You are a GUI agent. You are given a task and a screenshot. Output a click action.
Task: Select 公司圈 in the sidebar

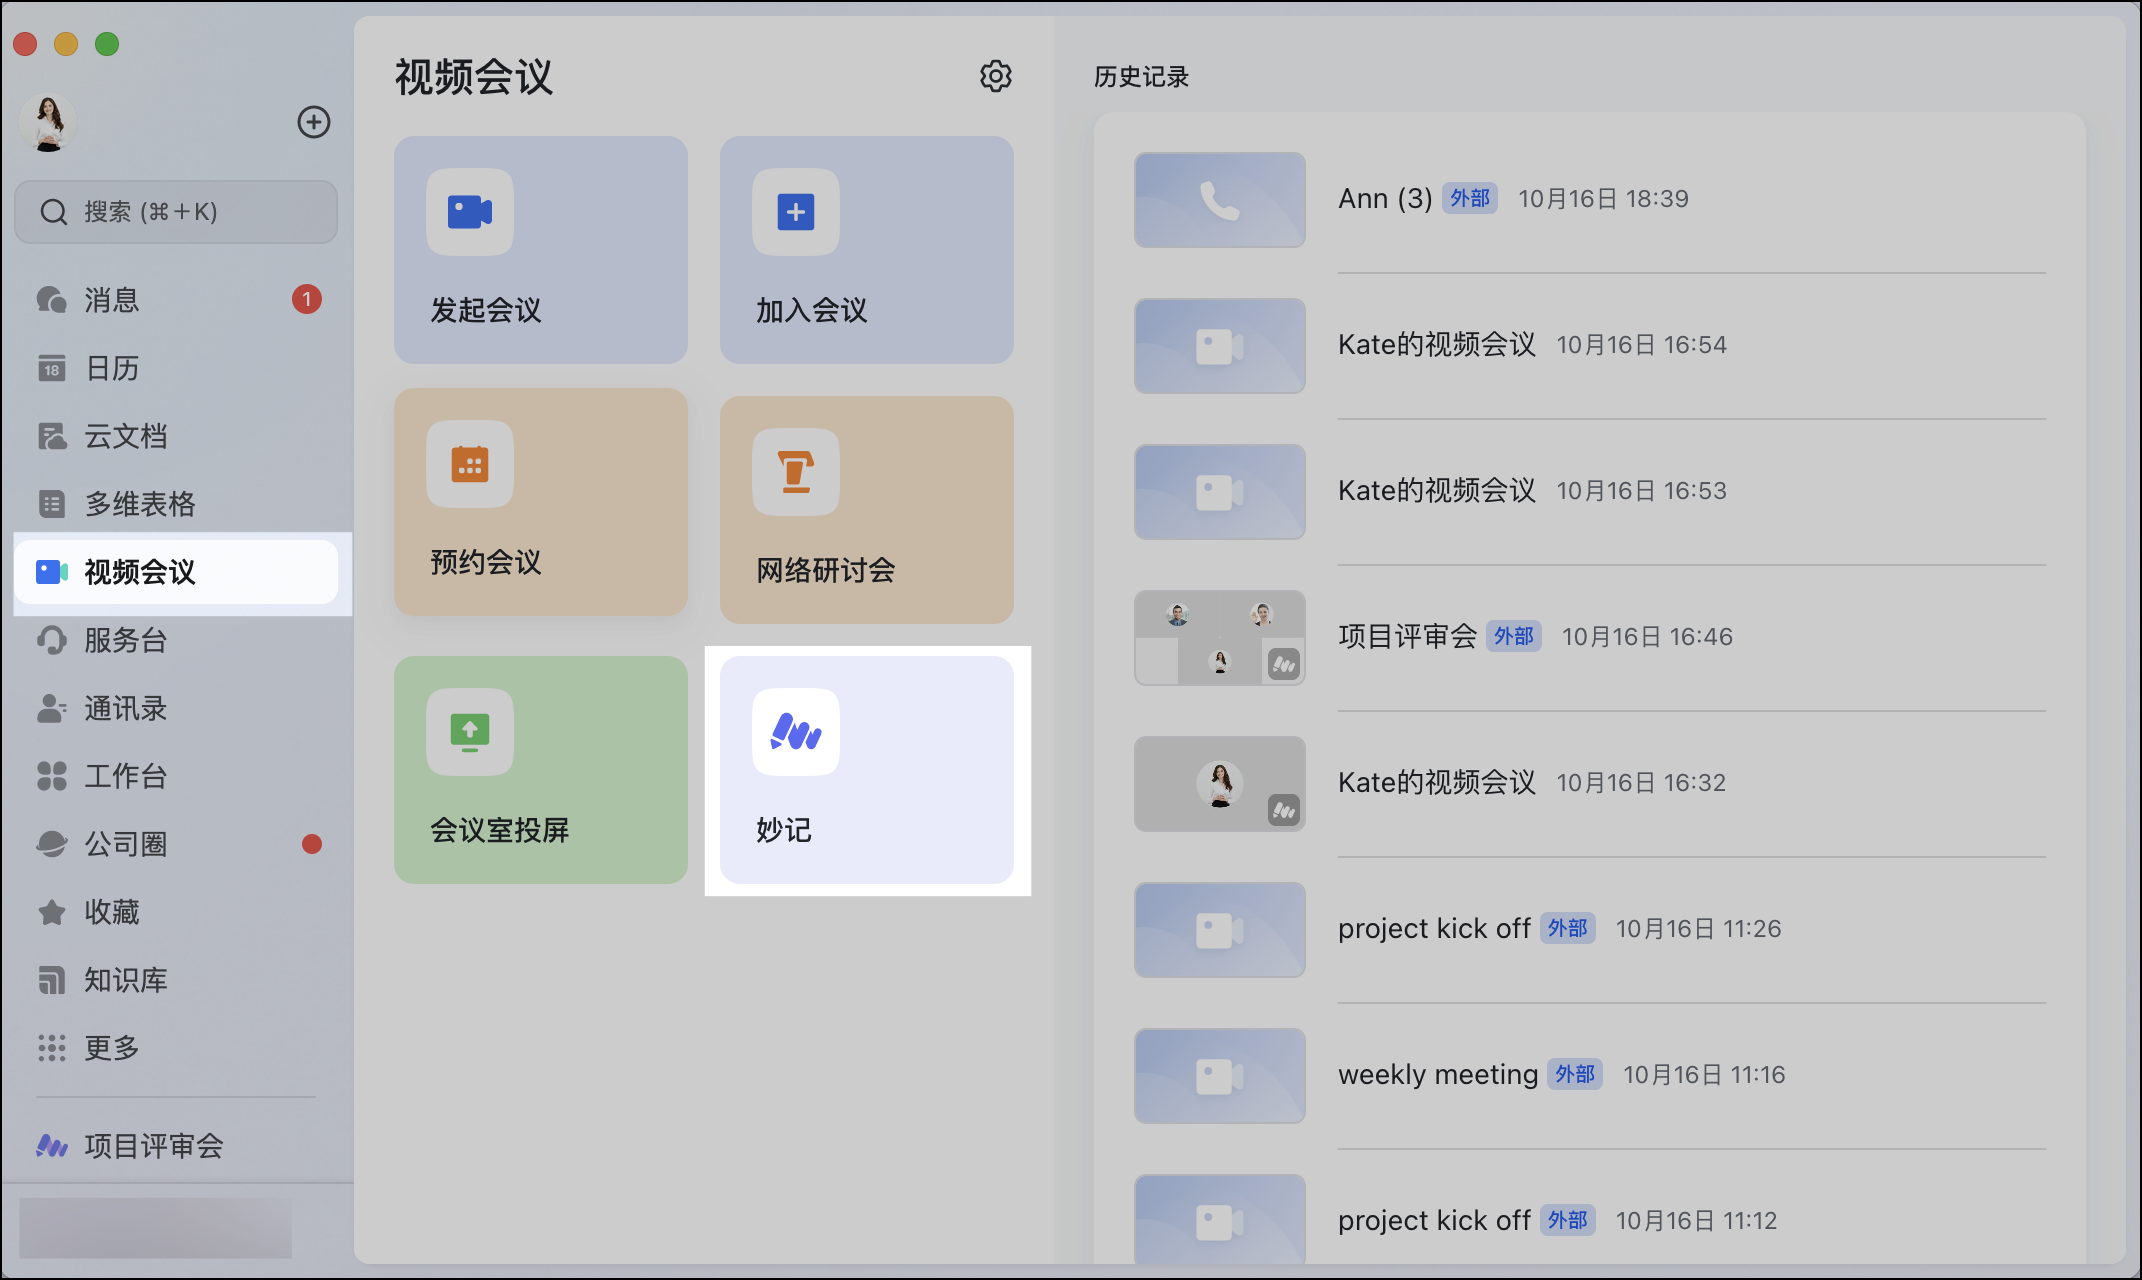tap(125, 844)
